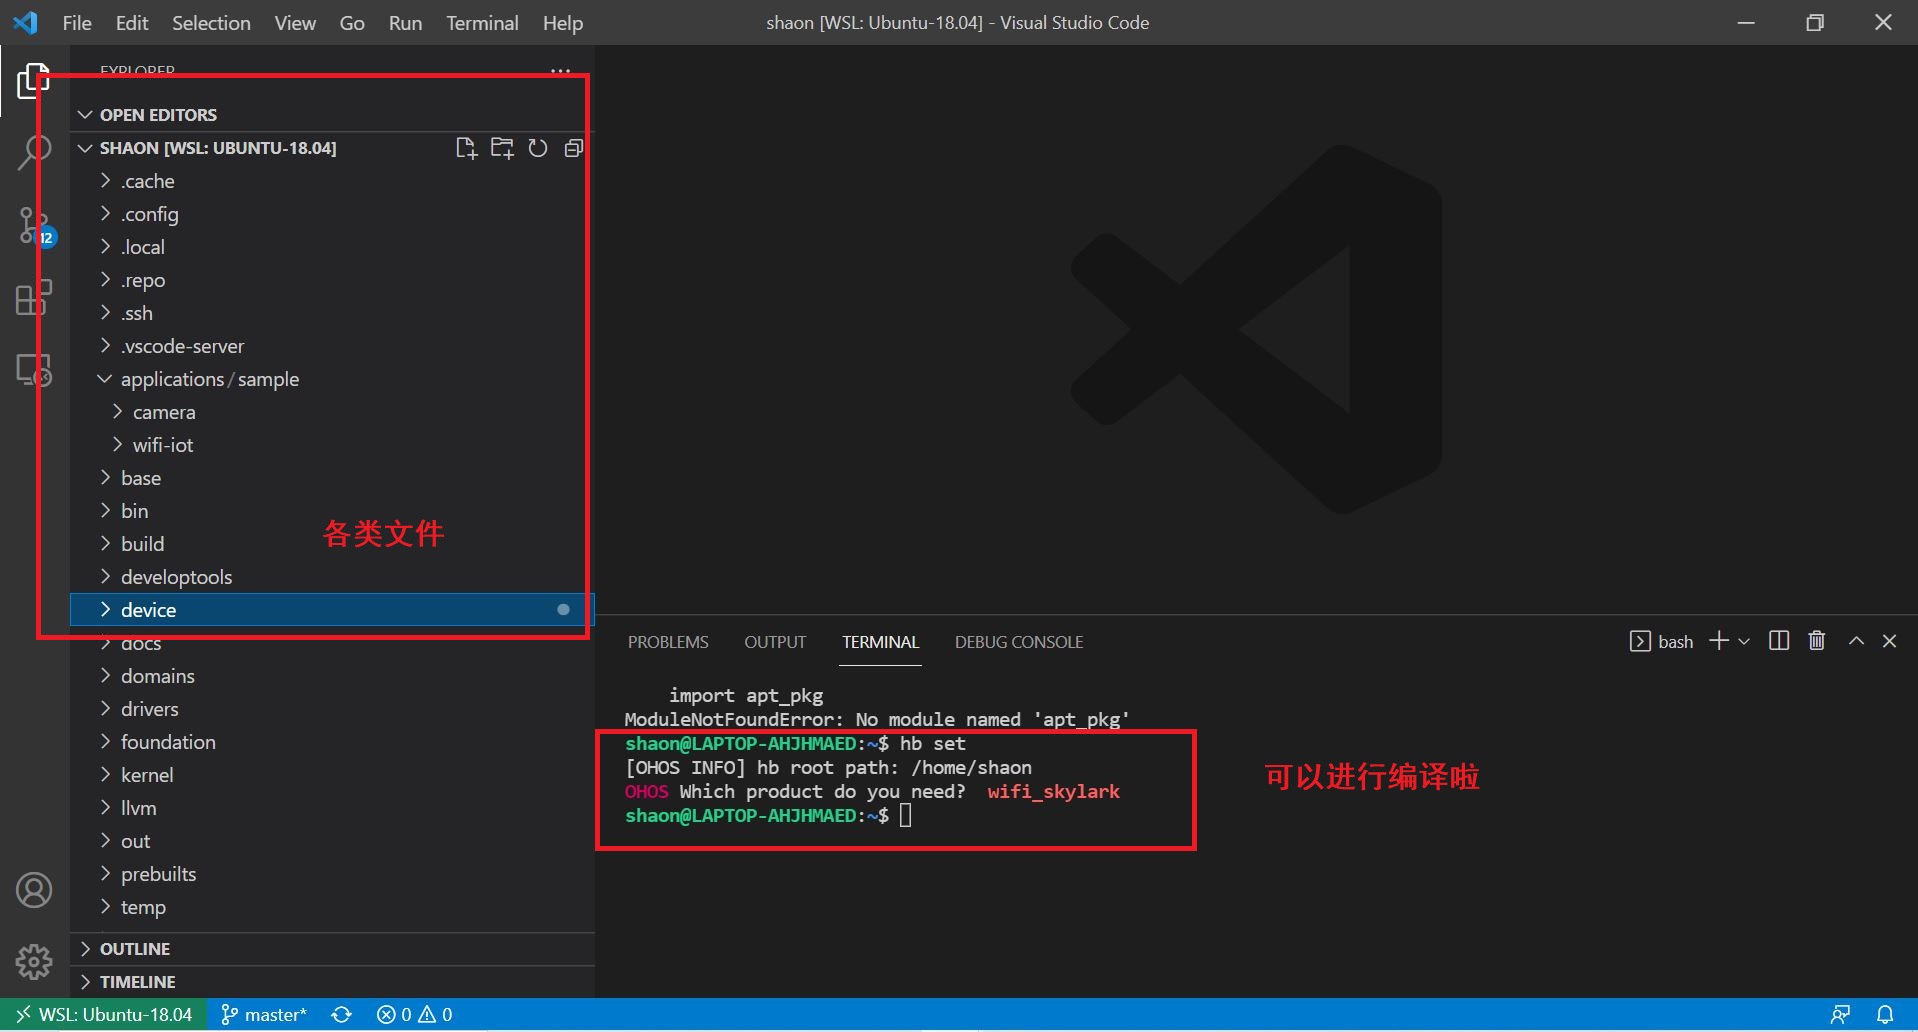Open the Edit menu
The width and height of the screenshot is (1918, 1032).
click(x=132, y=23)
